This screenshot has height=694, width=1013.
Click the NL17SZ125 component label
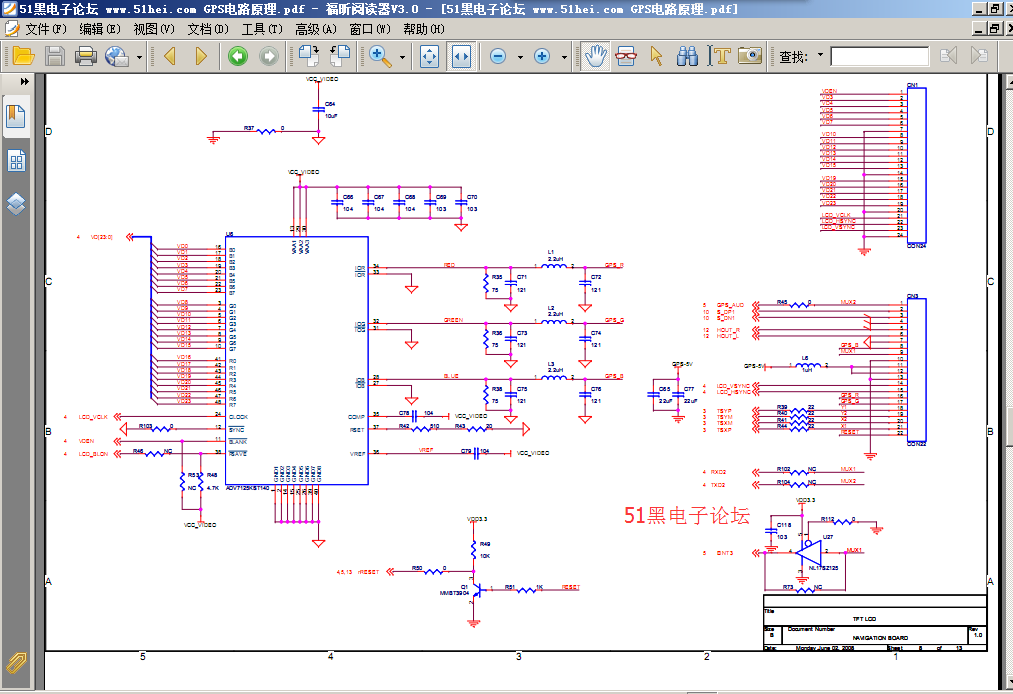(823, 568)
